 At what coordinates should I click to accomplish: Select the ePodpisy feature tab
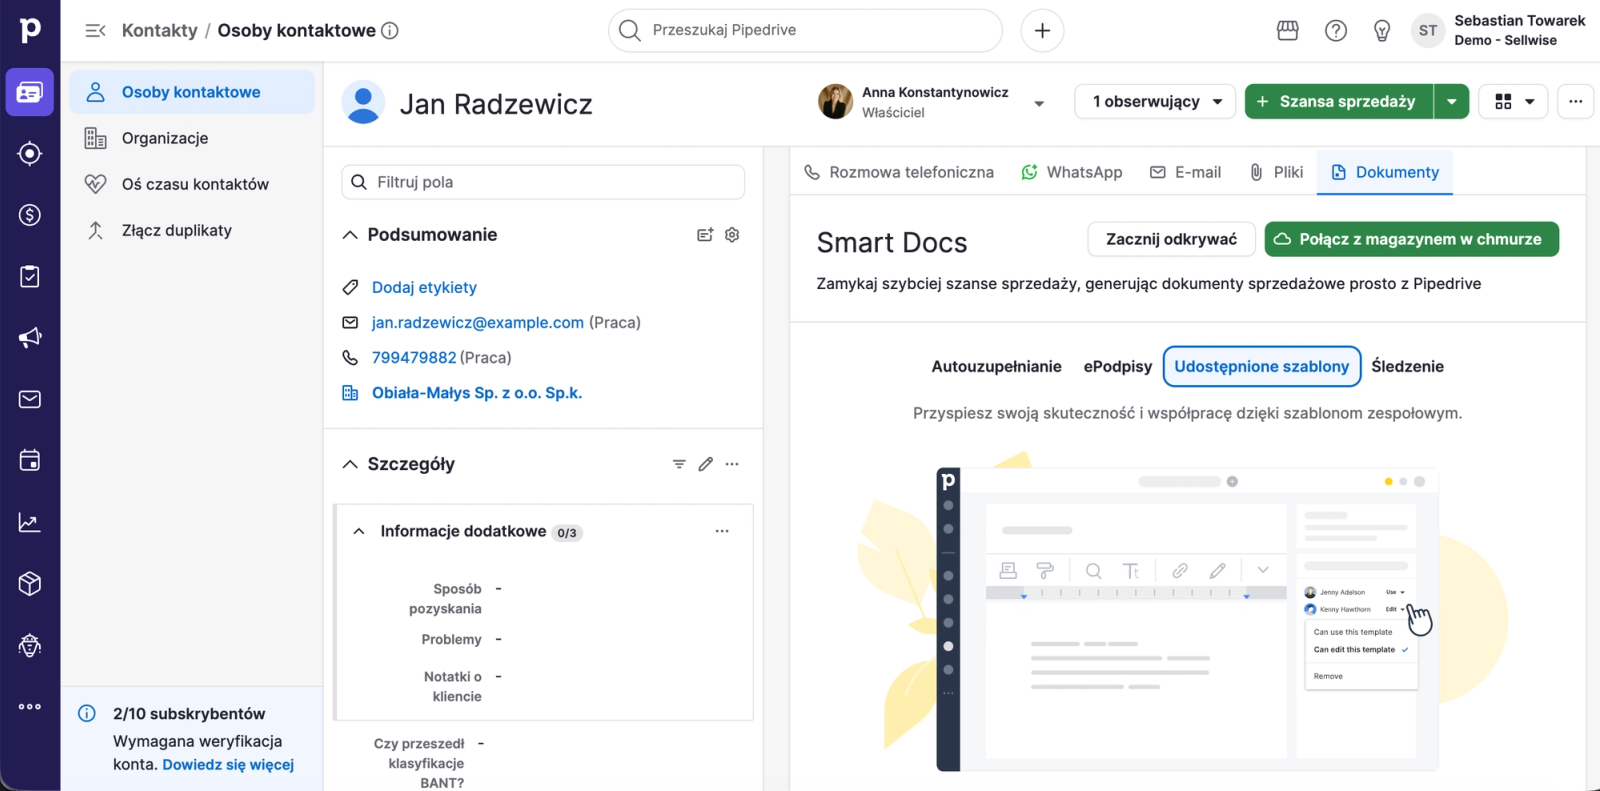point(1117,366)
